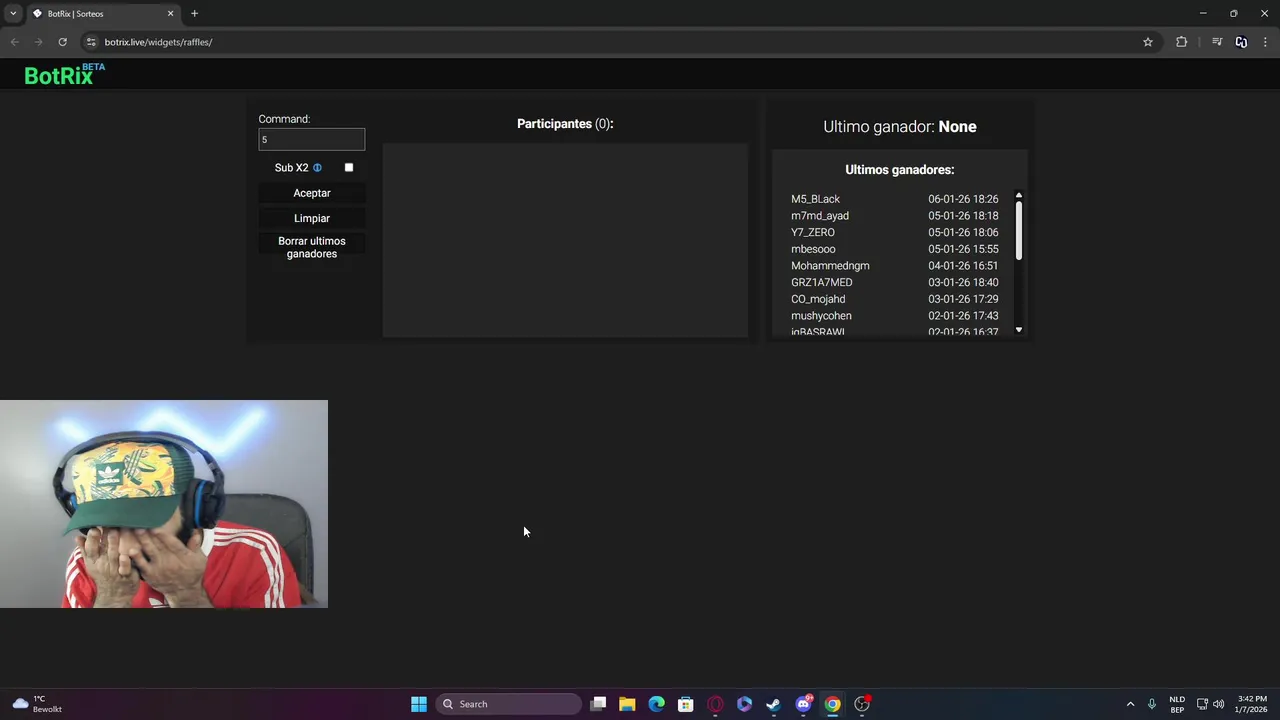Open the NLD language switcher
The image size is (1280, 720).
[x=1177, y=704]
